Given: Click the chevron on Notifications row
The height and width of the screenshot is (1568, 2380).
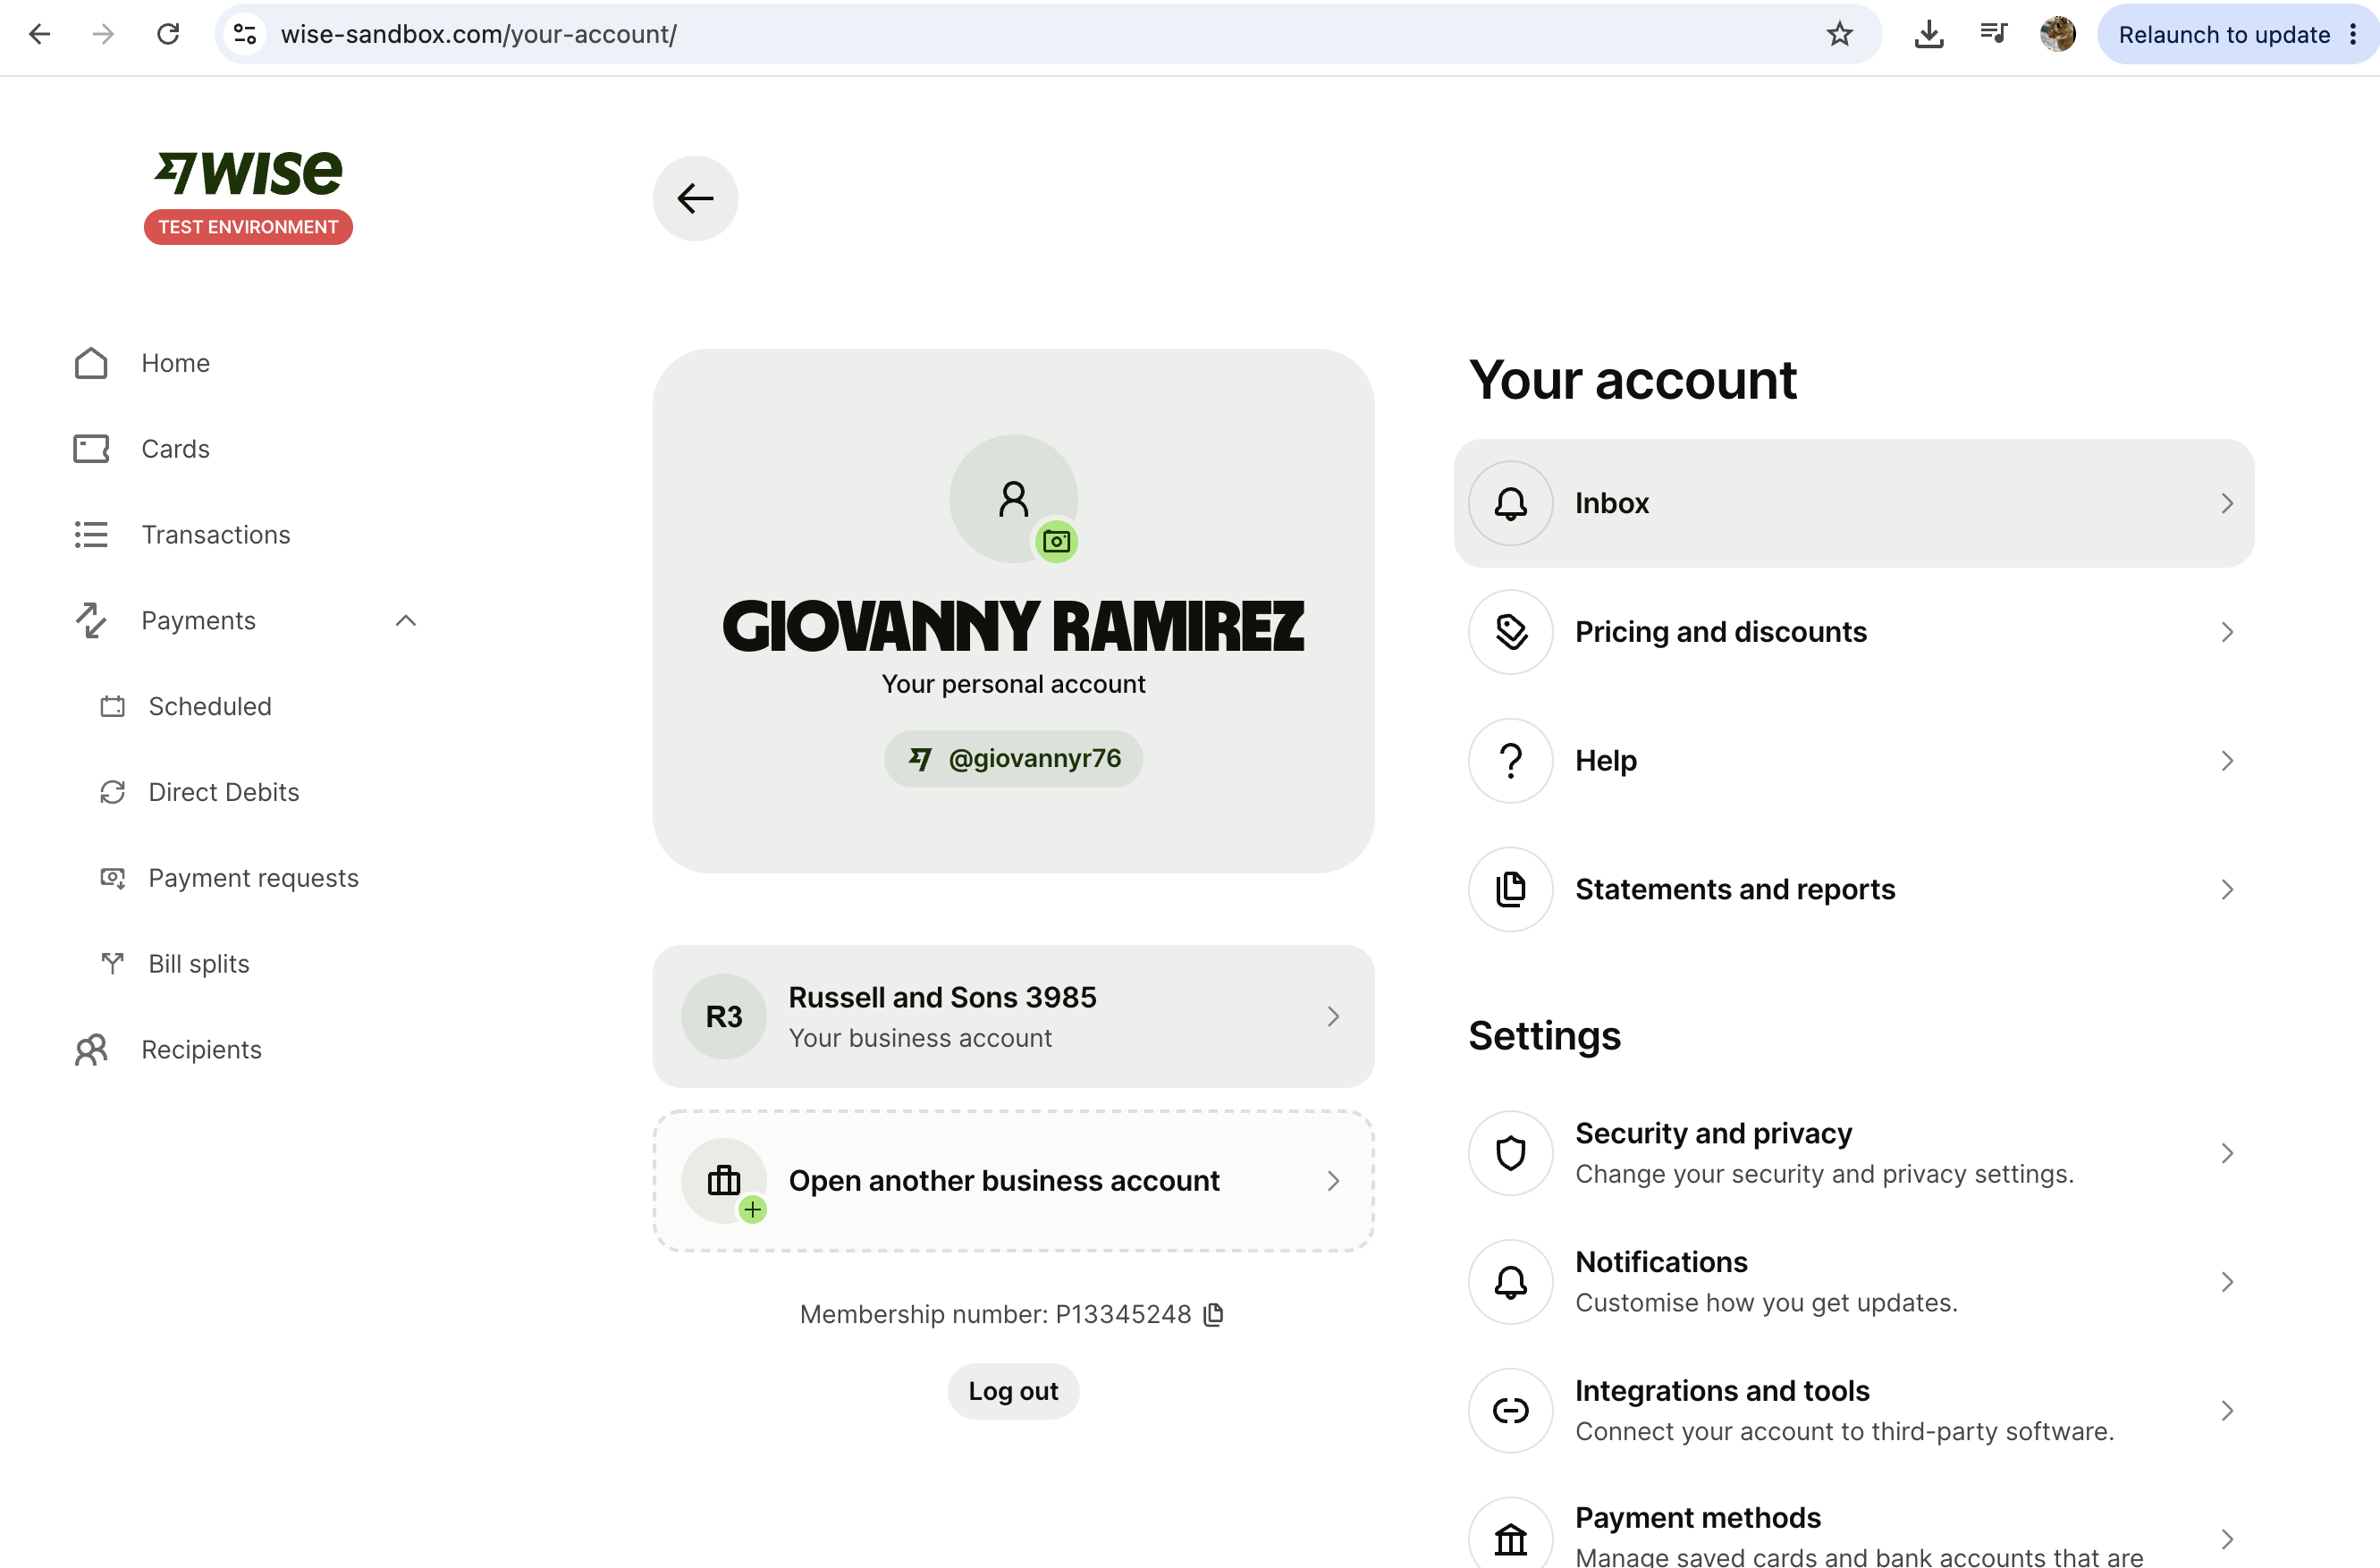Looking at the screenshot, I should [2226, 1282].
